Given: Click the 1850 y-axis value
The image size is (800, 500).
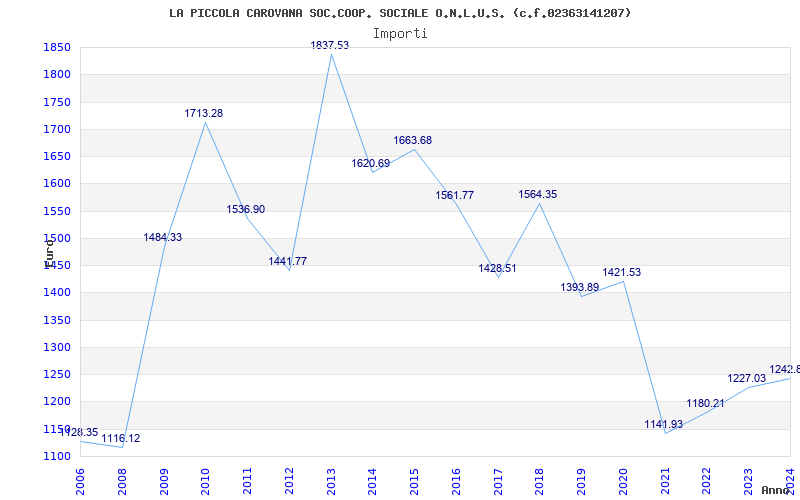Looking at the screenshot, I should (57, 47).
